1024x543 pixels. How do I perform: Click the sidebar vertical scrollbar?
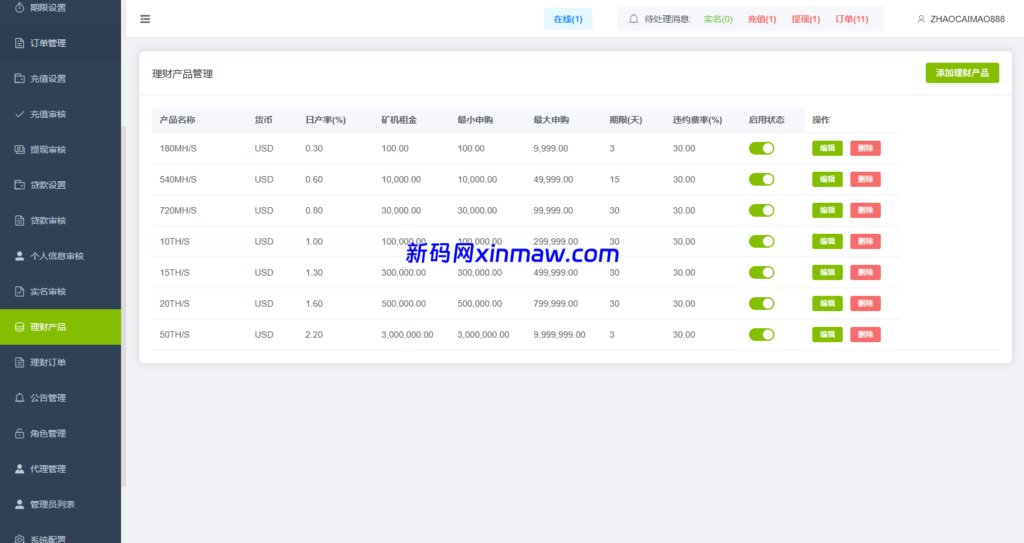123,307
